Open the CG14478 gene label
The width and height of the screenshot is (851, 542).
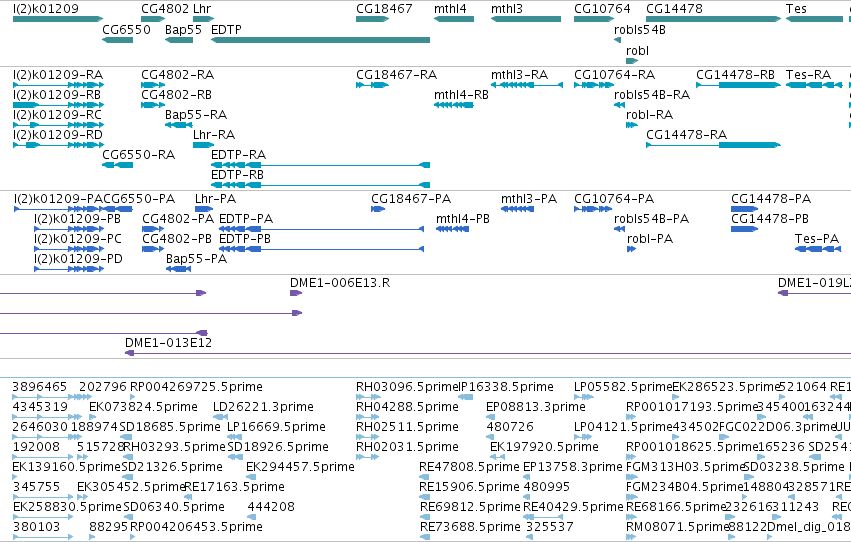click(x=674, y=9)
